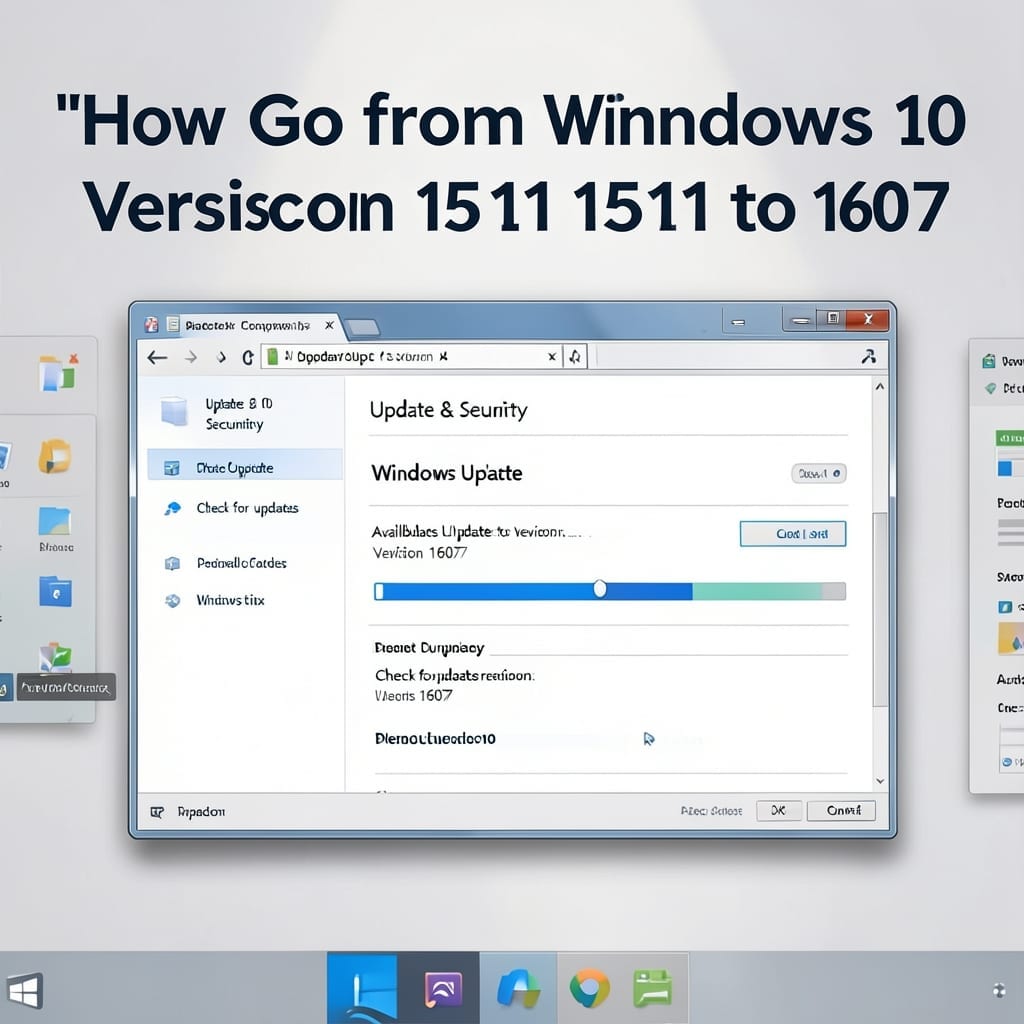Screen dimensions: 1024x1024
Task: Click the link text left of OK
Action: (x=711, y=811)
